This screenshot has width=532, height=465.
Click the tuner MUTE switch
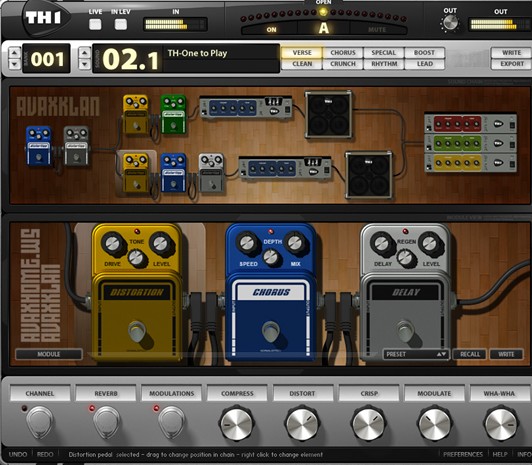coord(377,30)
